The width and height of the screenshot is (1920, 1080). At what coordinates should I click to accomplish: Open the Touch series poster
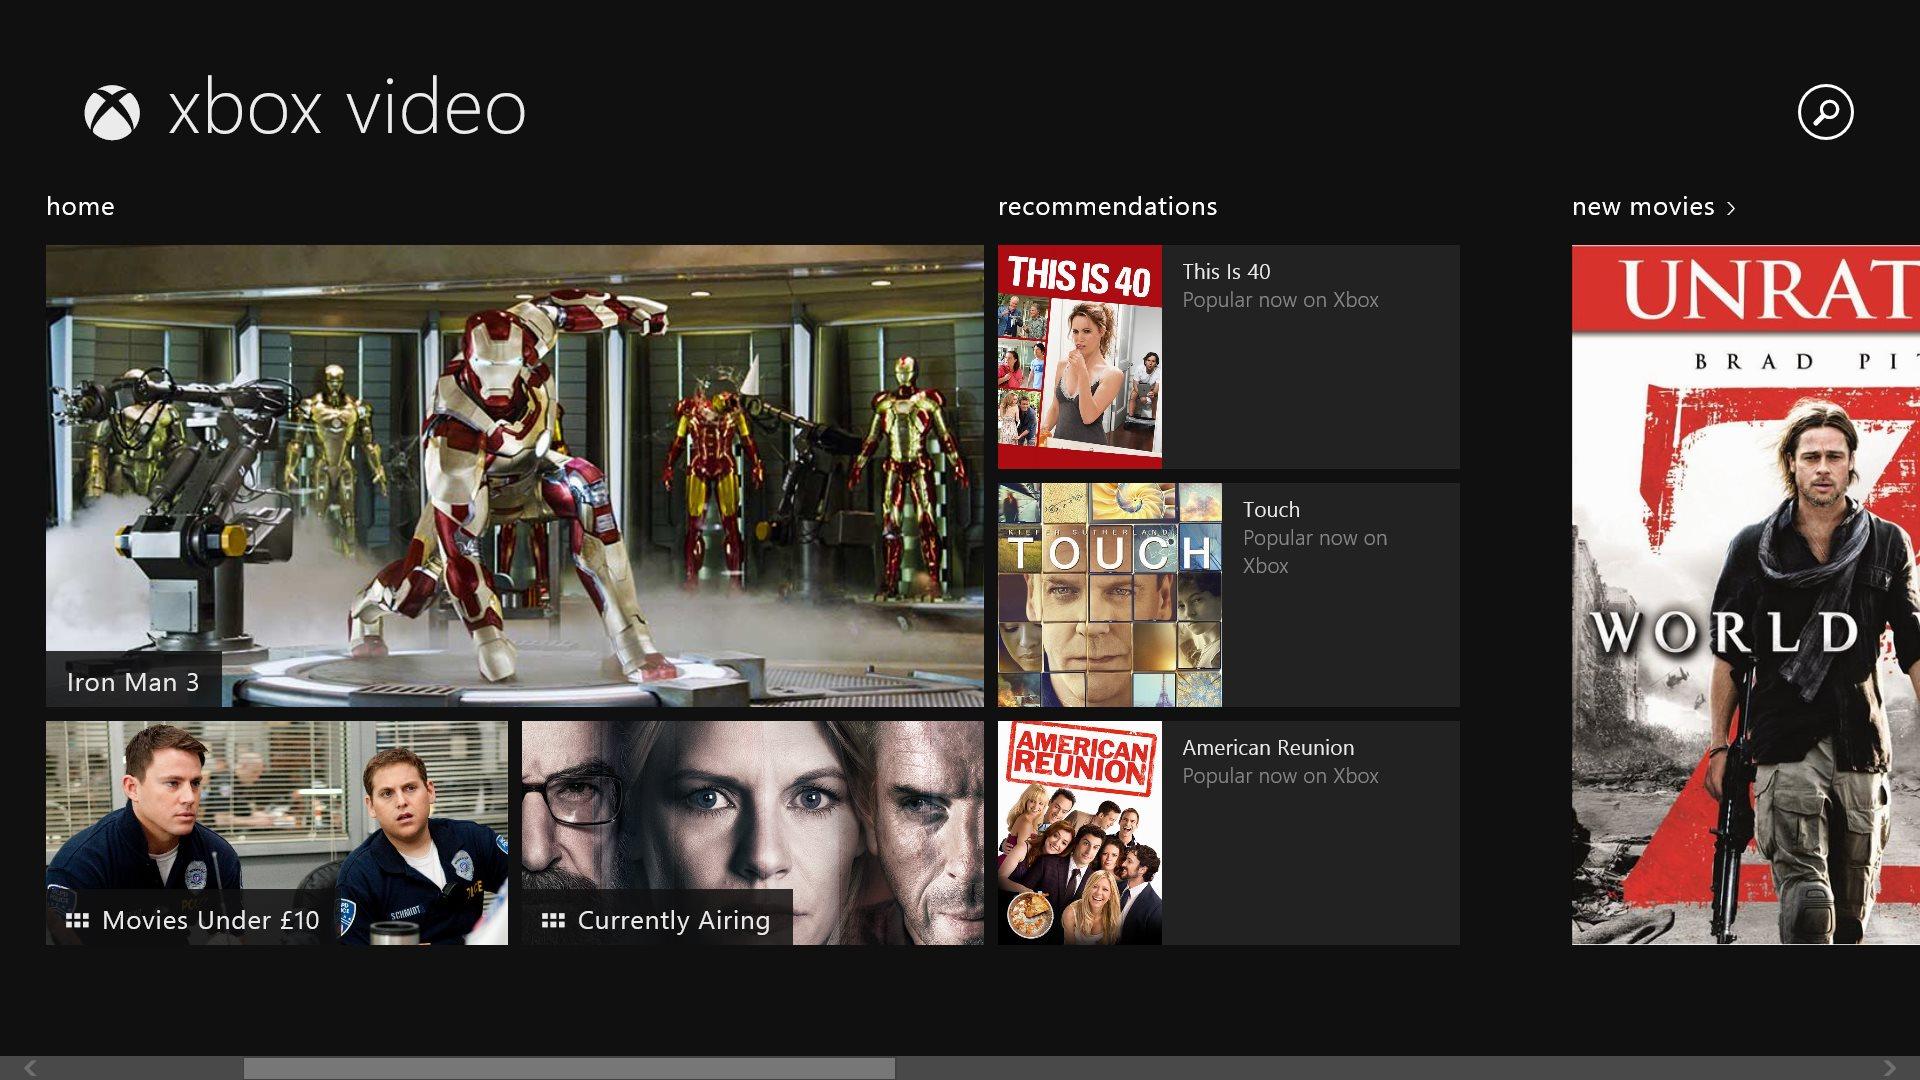tap(1110, 595)
